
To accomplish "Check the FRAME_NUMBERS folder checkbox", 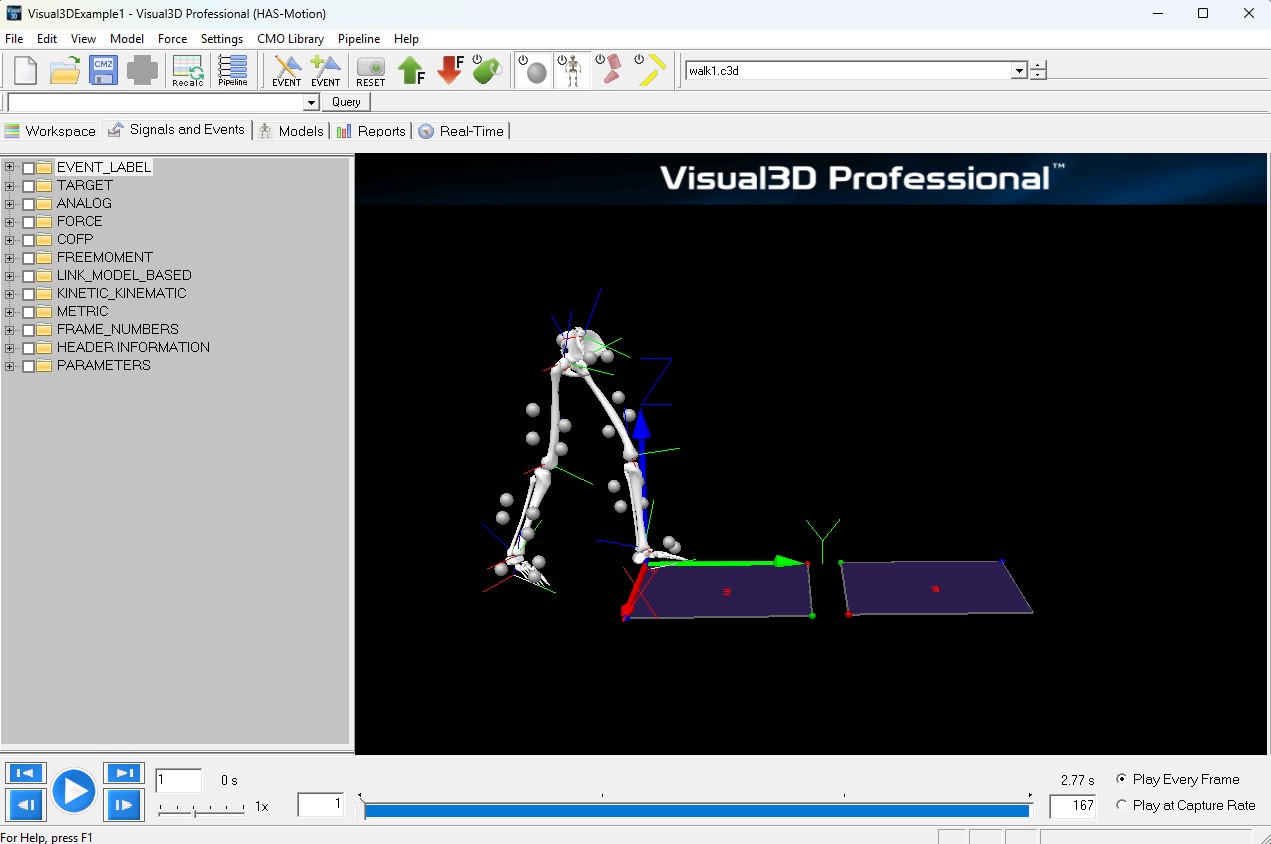I will click(x=28, y=330).
